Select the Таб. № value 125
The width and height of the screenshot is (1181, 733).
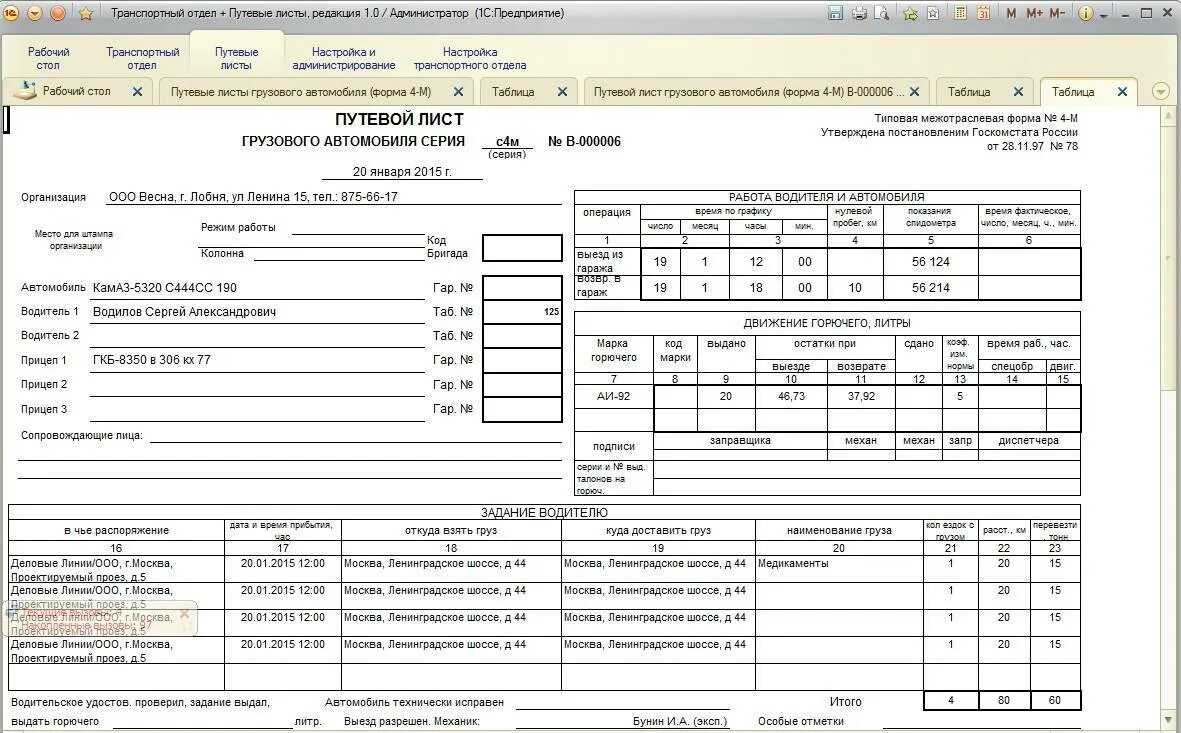point(551,311)
